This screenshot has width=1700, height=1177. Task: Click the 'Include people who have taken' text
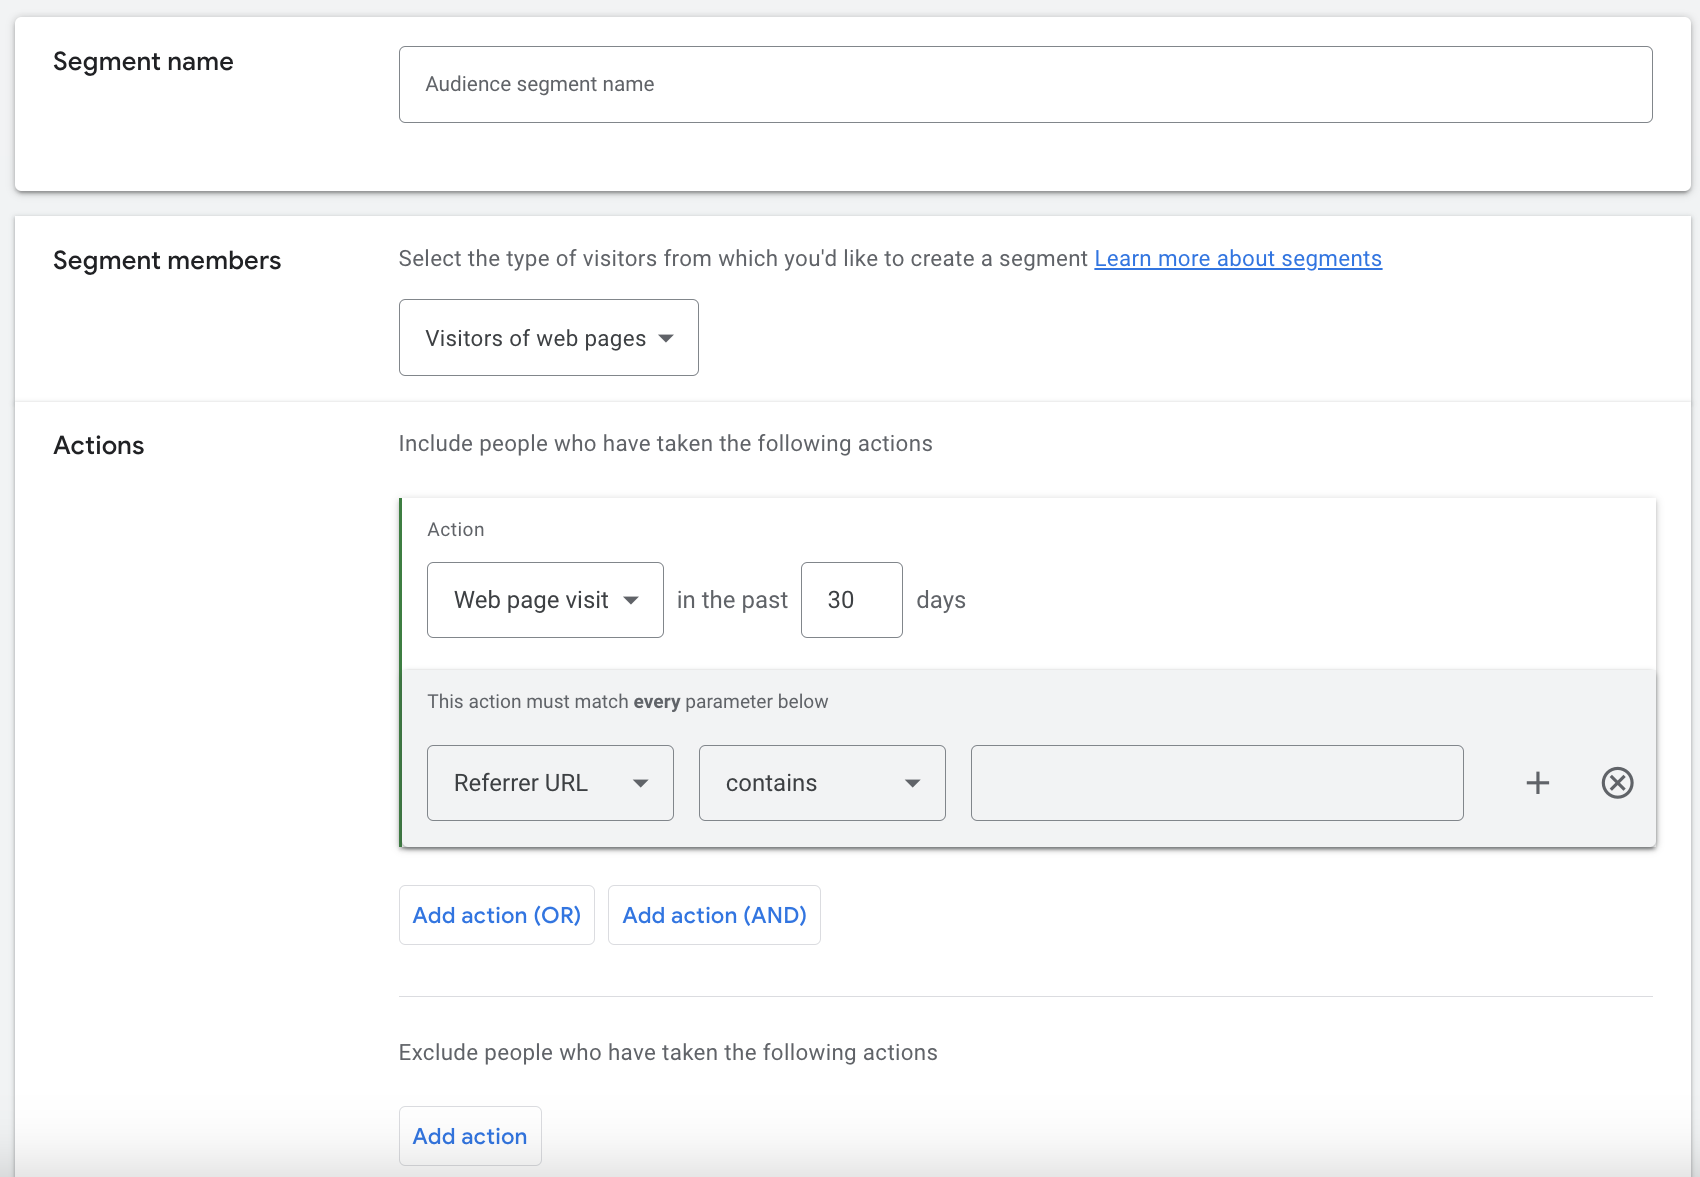pyautogui.click(x=665, y=444)
